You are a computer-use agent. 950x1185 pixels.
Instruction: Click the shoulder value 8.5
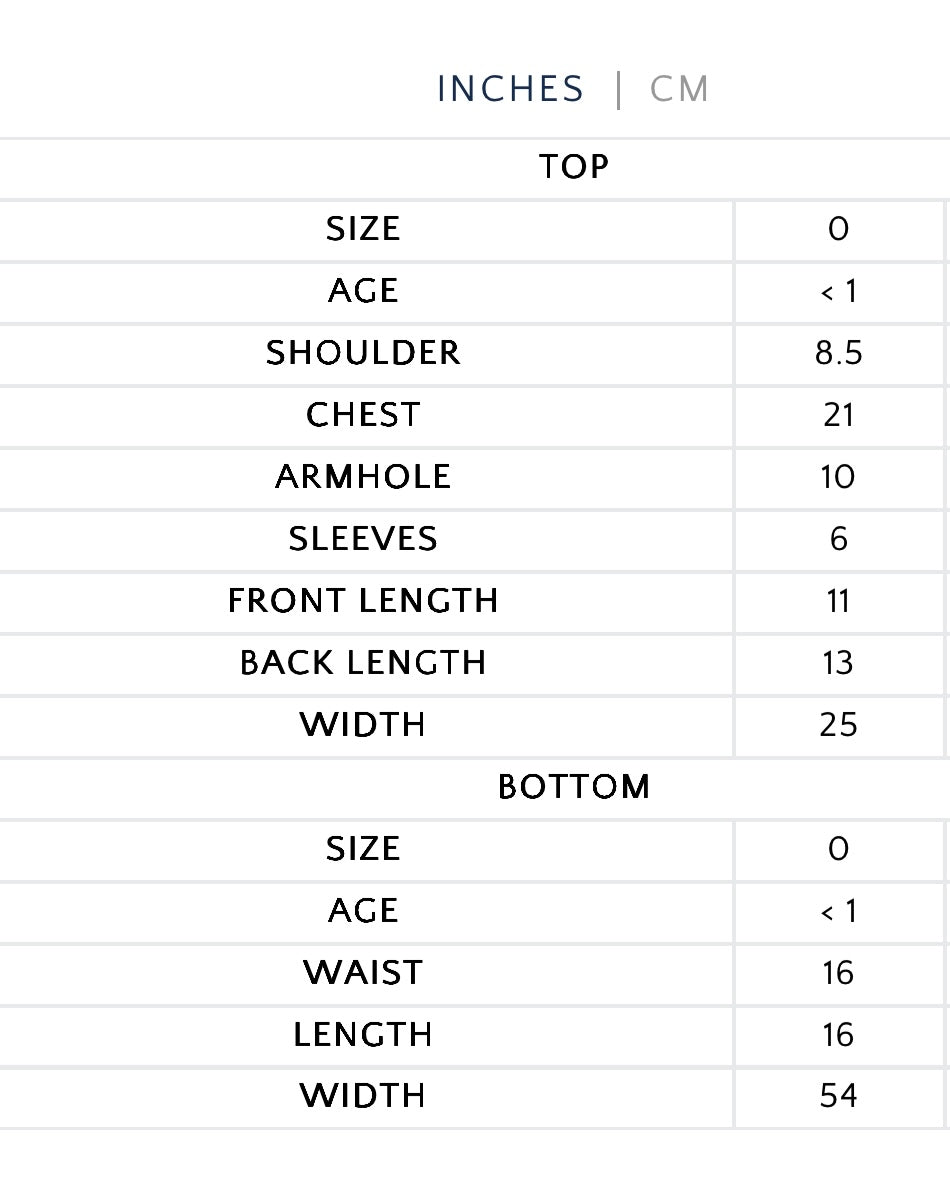click(x=838, y=353)
